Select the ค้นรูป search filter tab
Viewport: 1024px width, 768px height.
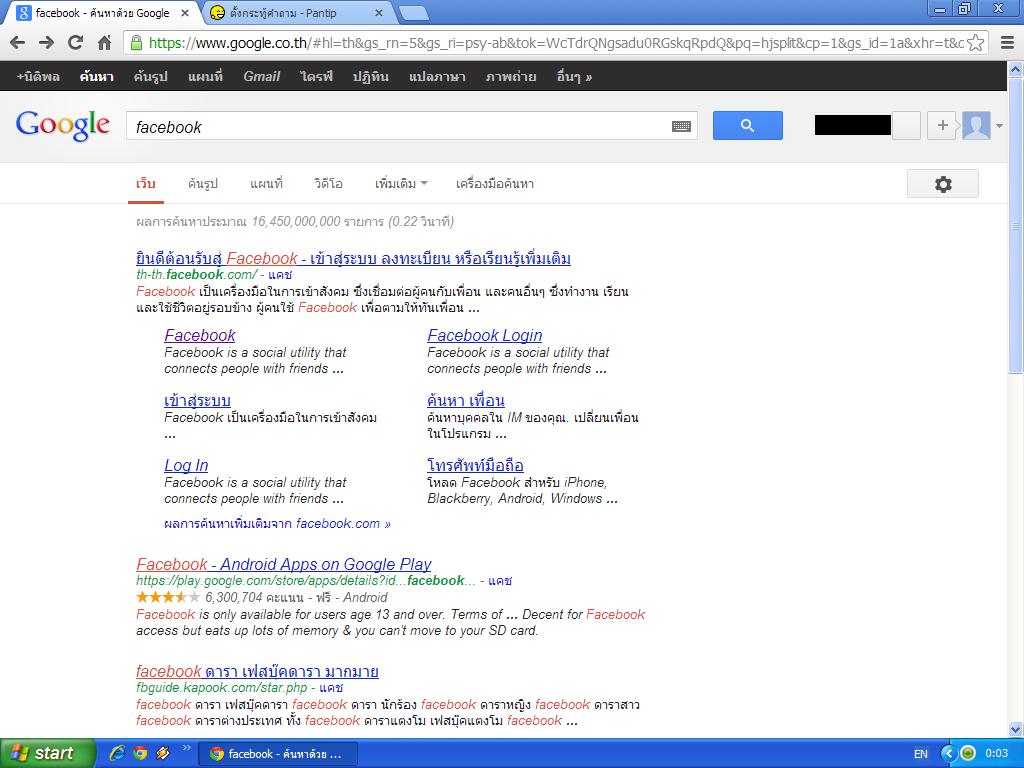click(202, 184)
